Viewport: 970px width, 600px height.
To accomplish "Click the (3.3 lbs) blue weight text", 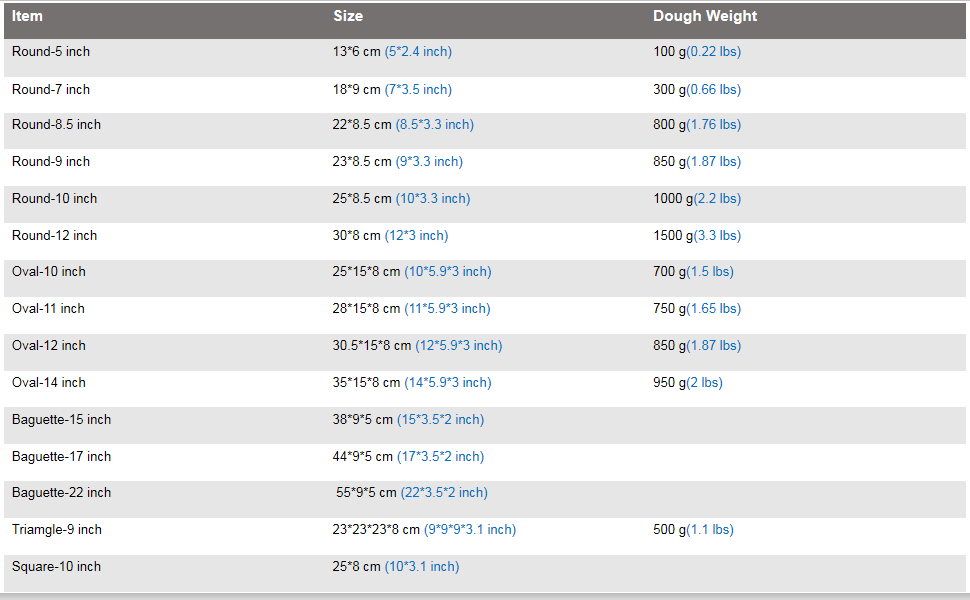I will (714, 236).
